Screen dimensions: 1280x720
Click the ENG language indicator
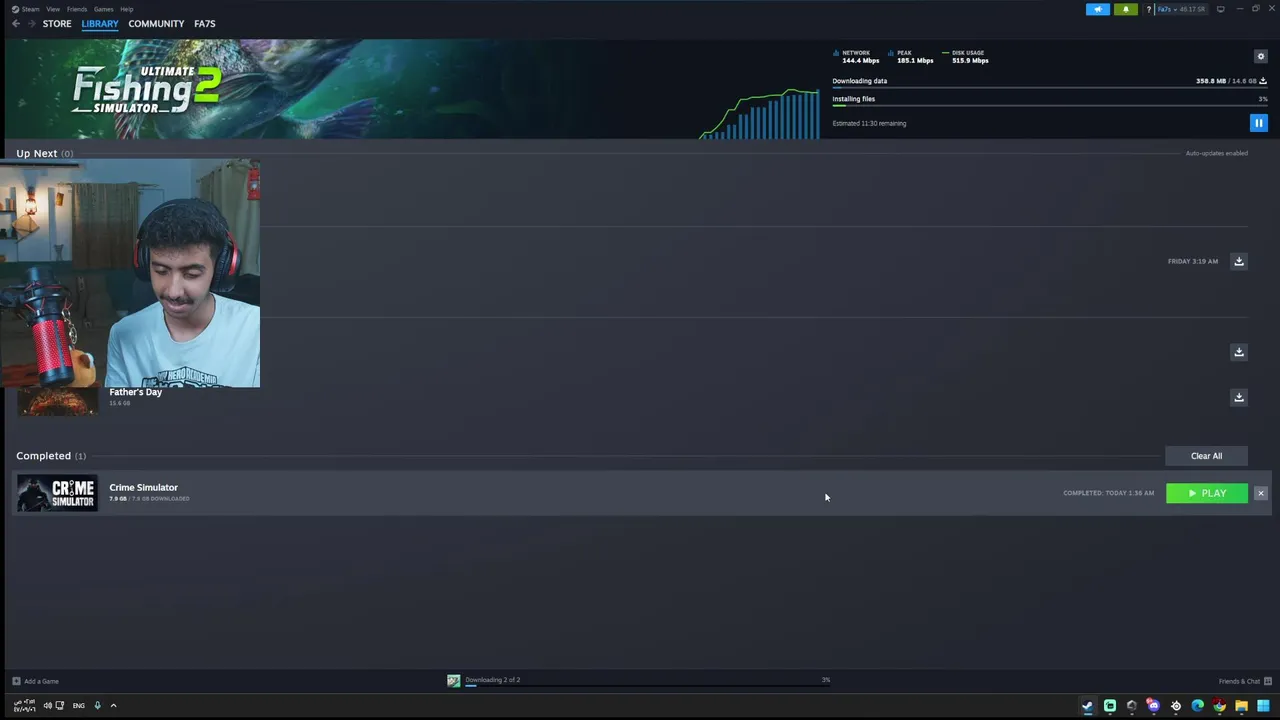point(79,706)
